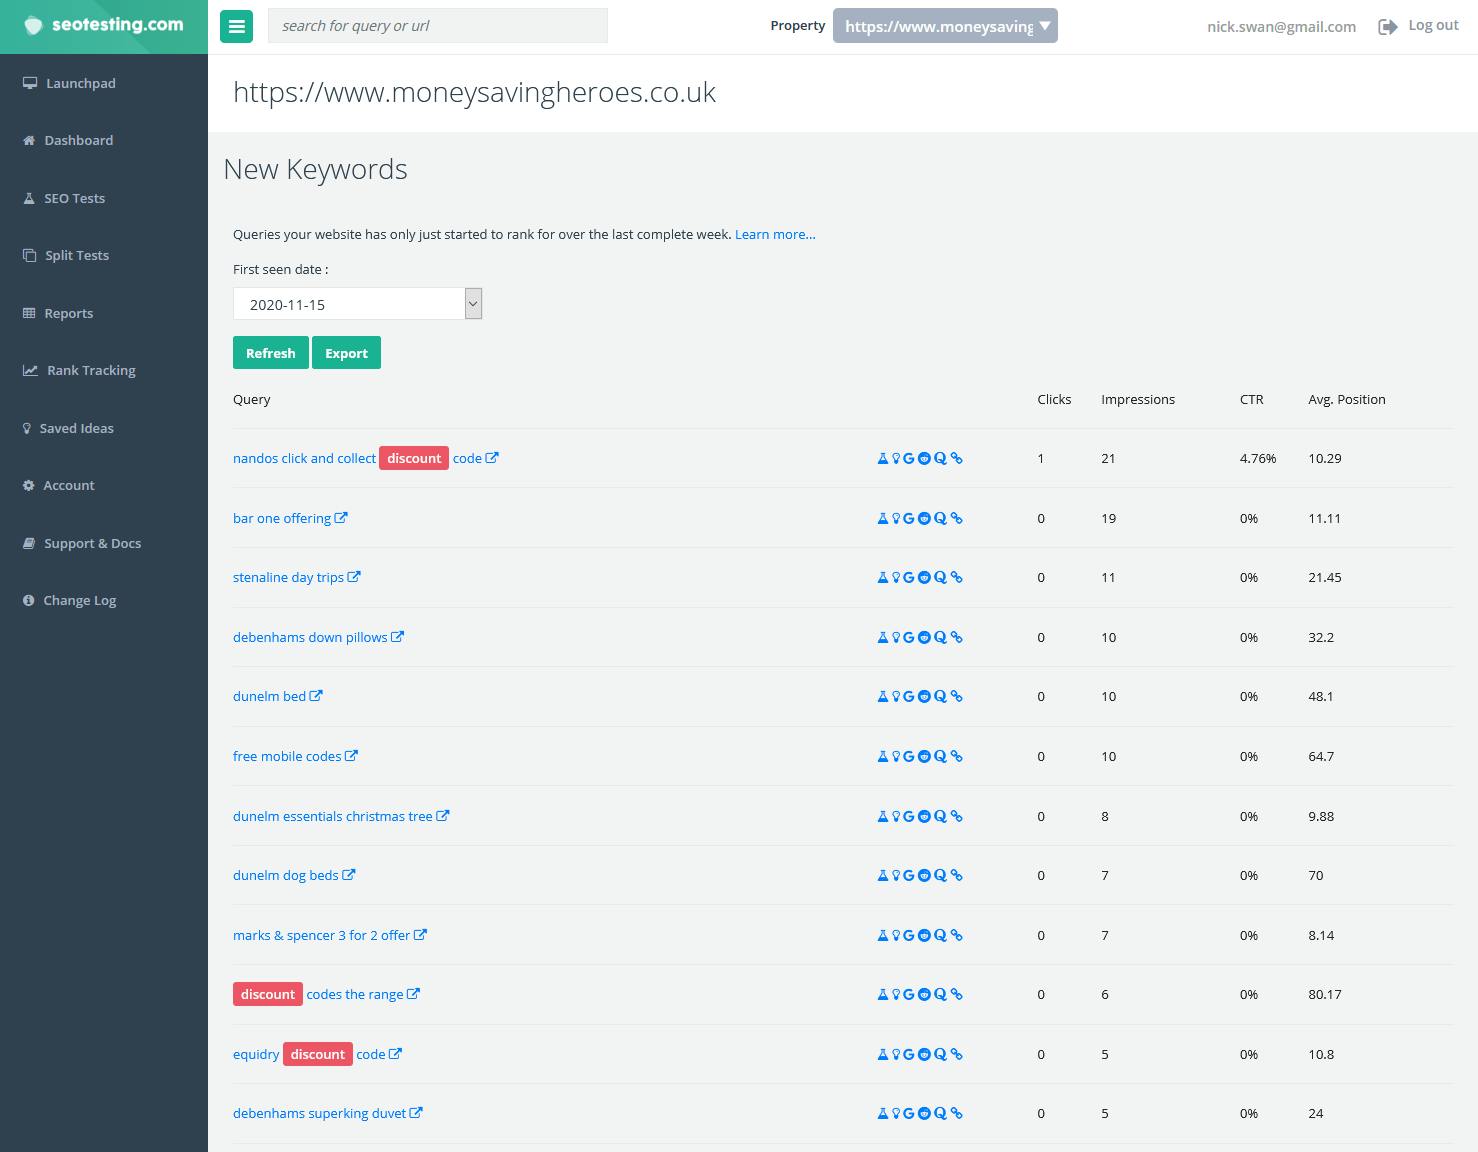Click lightbulb icon for stenaline day trips
Screen dimensions: 1478x1152
896,577
